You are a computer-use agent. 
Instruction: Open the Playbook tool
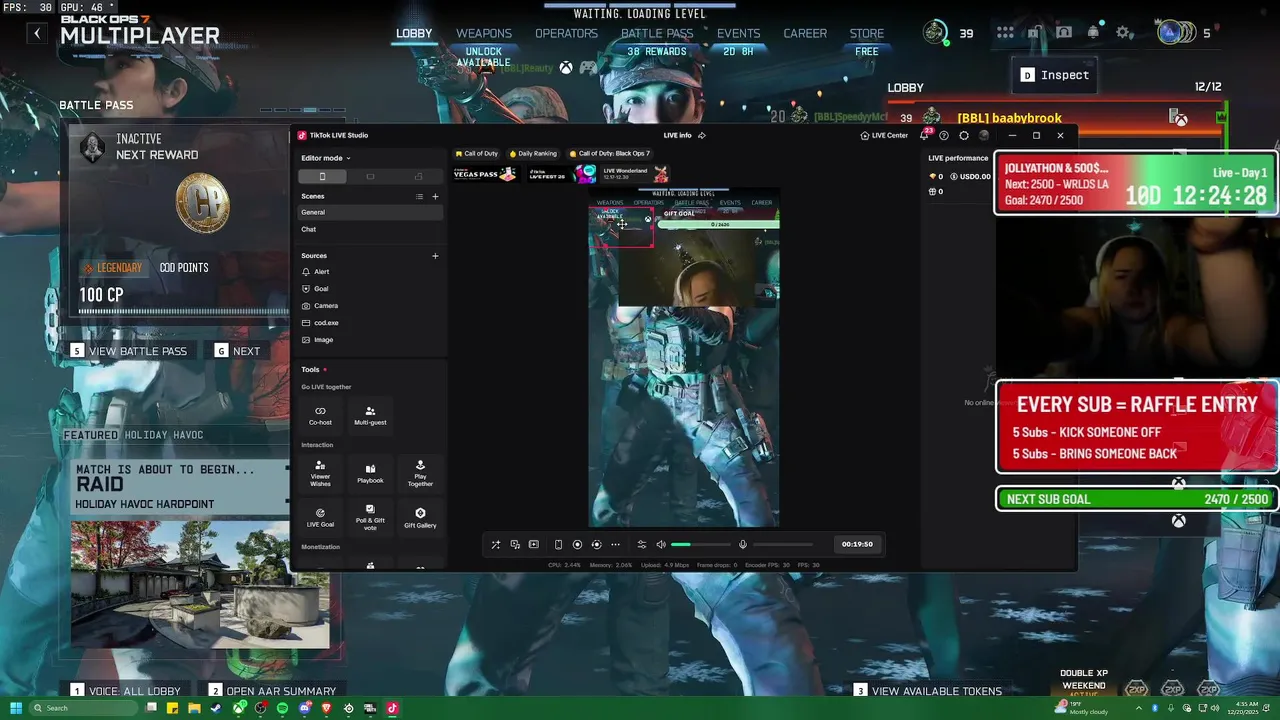pos(370,472)
